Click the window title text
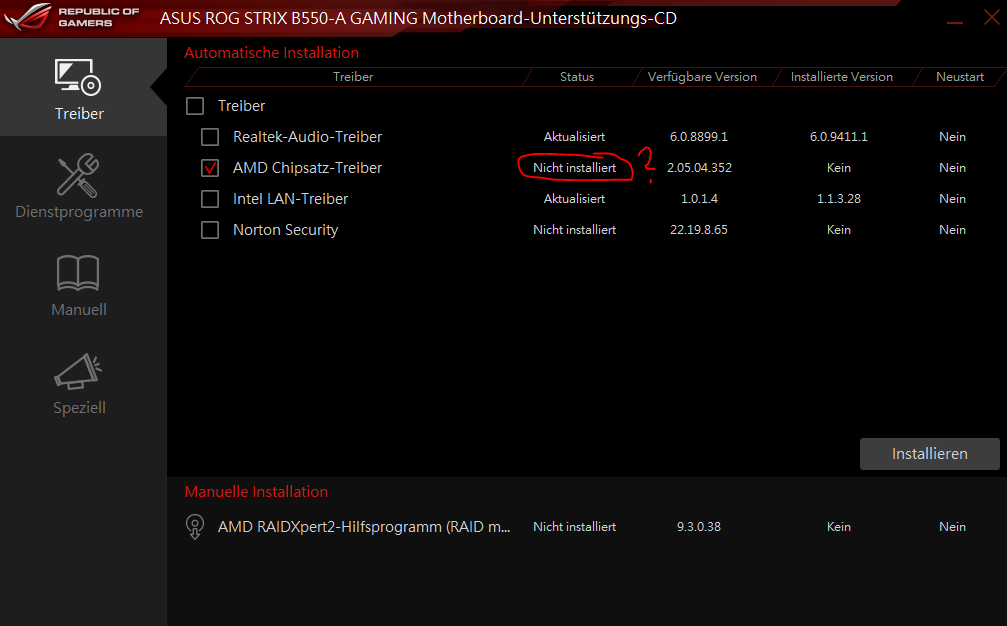The width and height of the screenshot is (1007, 626). point(418,18)
